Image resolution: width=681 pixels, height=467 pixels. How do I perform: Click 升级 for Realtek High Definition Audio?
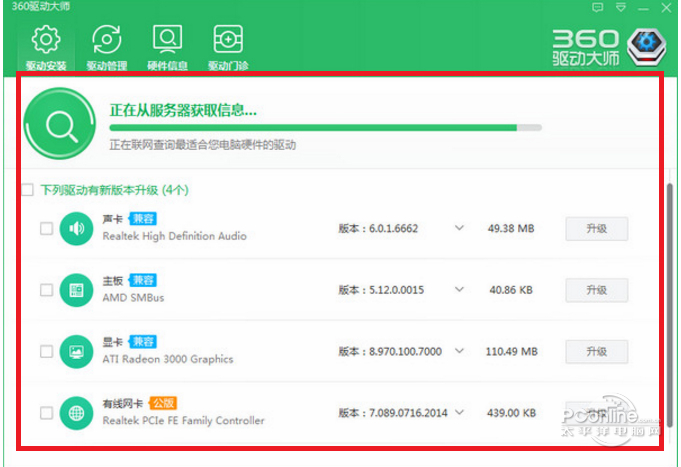point(597,229)
